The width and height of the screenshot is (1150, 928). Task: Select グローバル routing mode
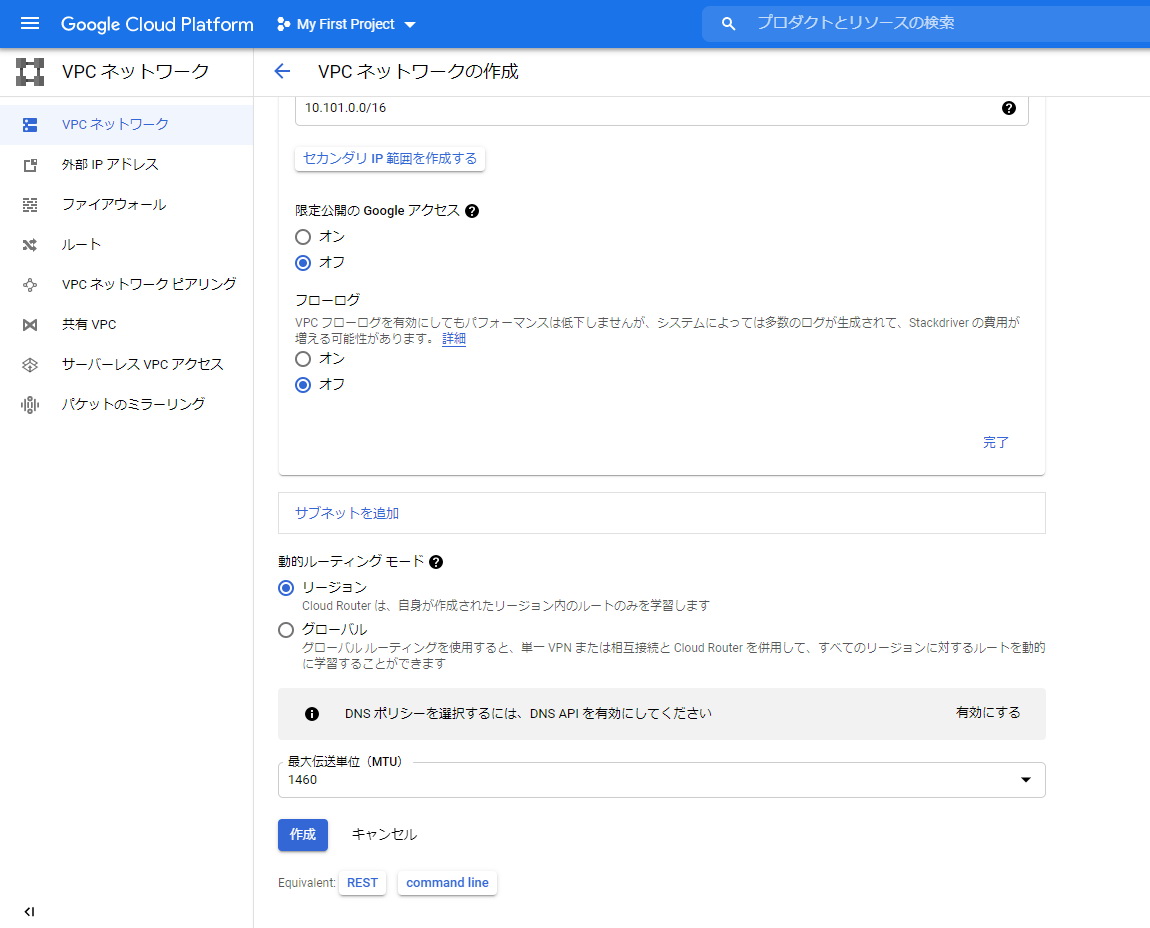click(x=286, y=630)
